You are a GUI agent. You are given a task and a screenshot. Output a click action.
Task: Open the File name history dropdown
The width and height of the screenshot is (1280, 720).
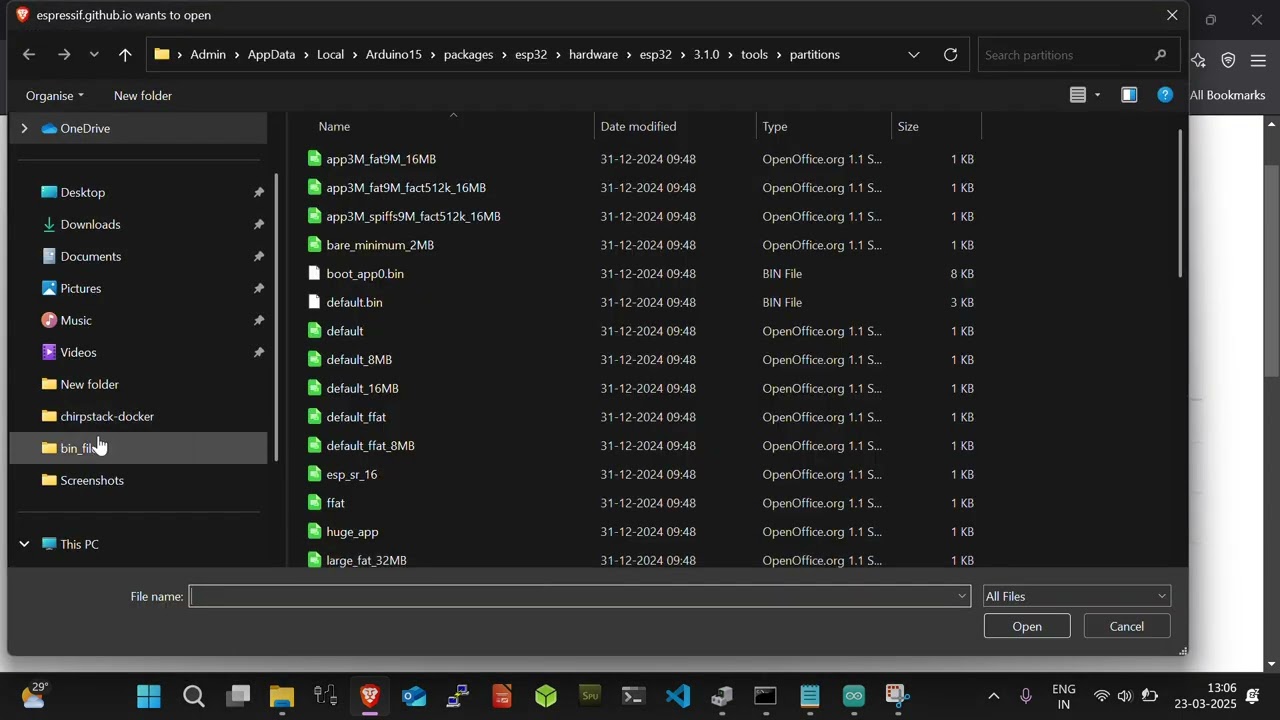pos(962,596)
